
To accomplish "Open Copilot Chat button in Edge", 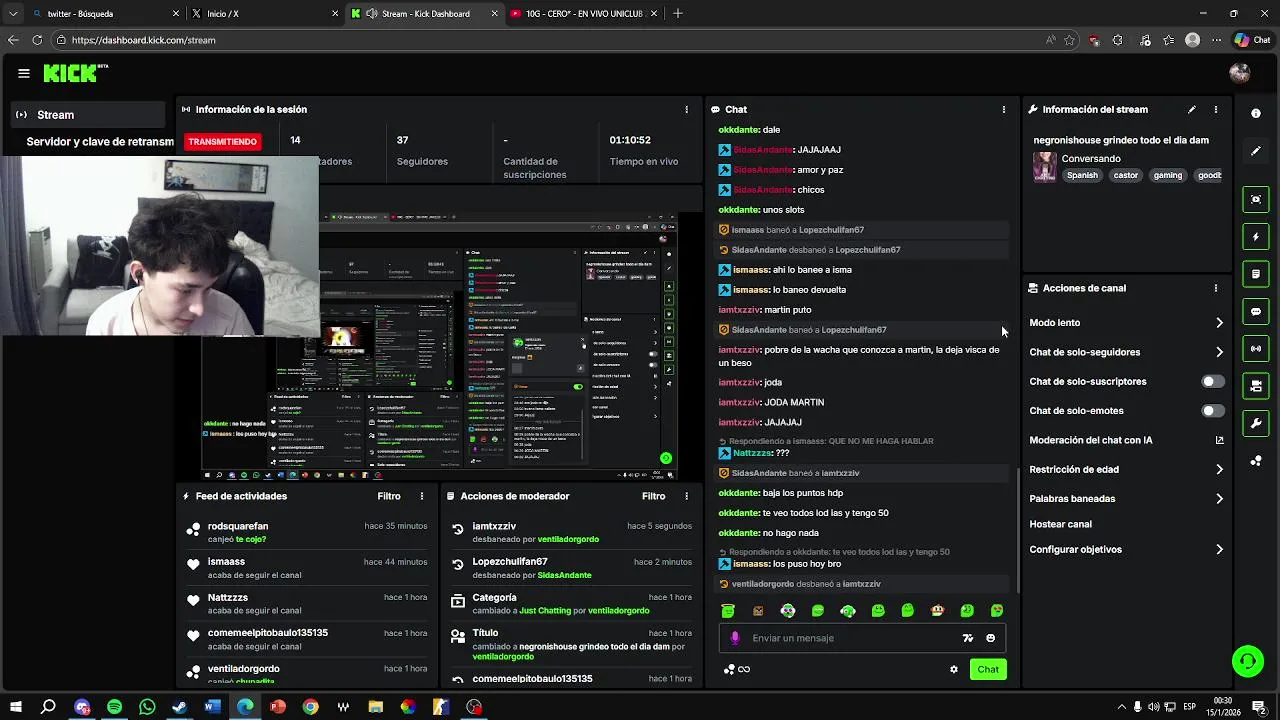I will pyautogui.click(x=1252, y=40).
